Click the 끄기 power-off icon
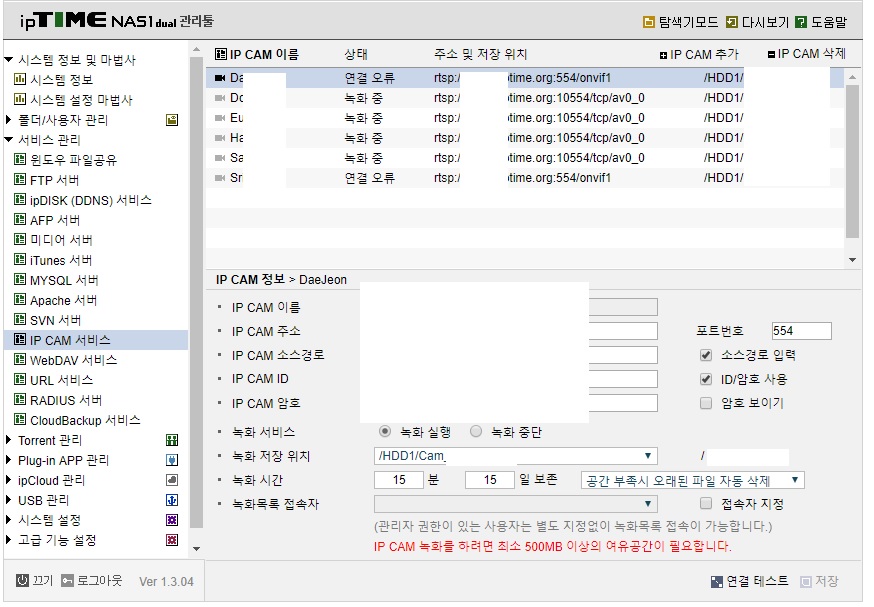 point(22,581)
